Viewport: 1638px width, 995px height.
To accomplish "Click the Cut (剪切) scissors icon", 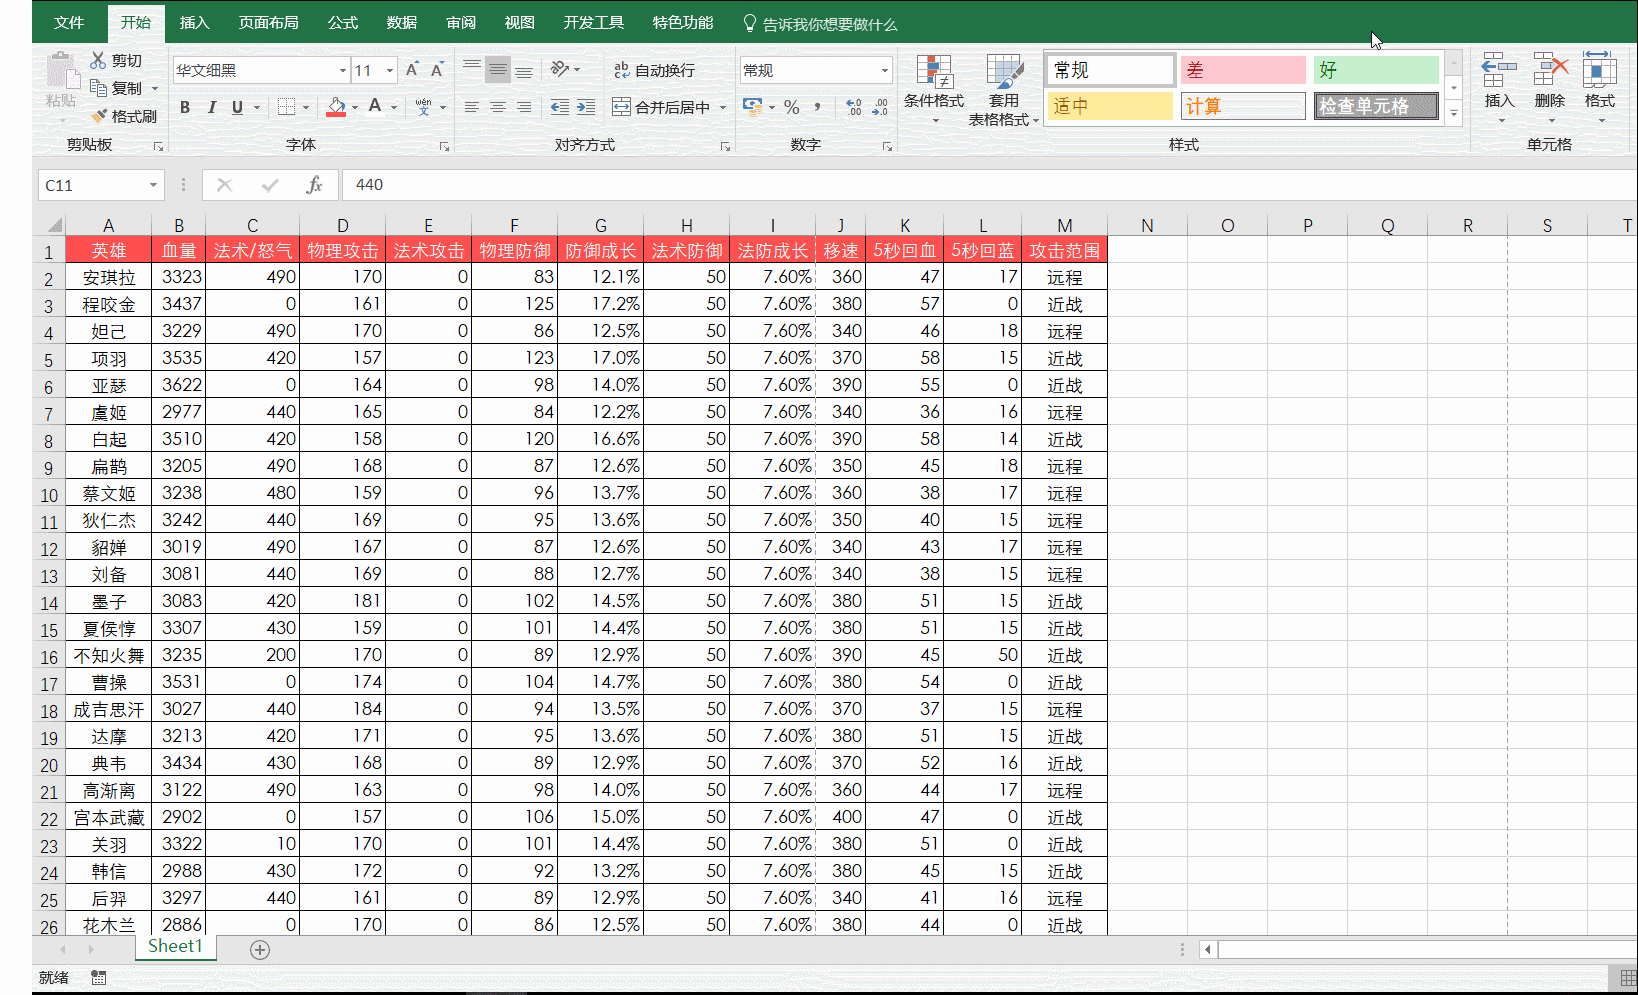I will coord(98,61).
